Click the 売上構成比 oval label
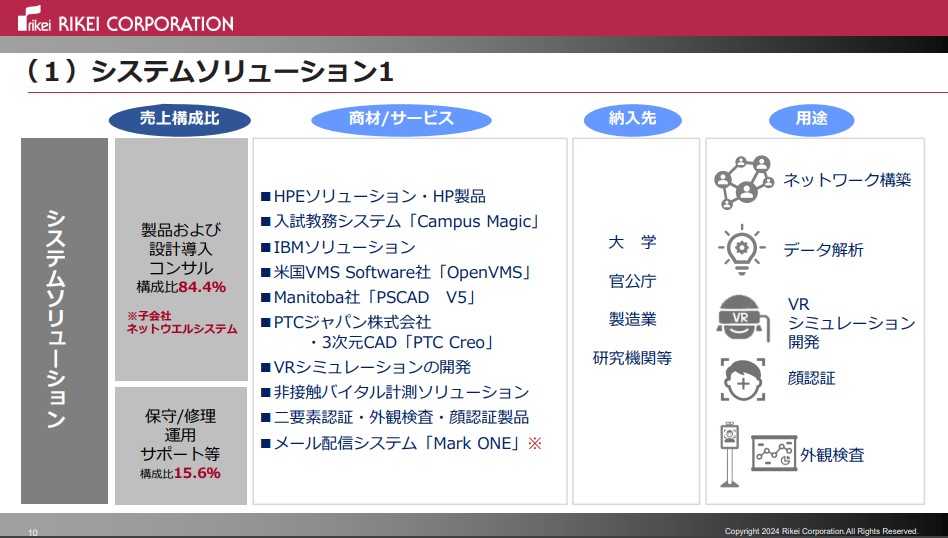The width and height of the screenshot is (948, 538). (x=180, y=119)
